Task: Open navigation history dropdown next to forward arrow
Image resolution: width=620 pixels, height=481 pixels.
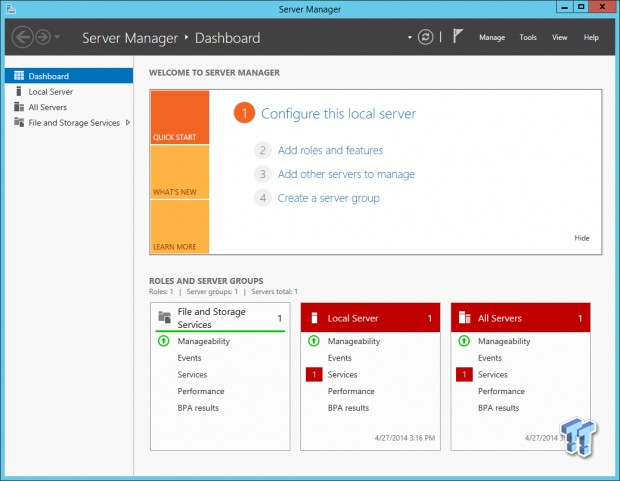Action: (x=57, y=37)
